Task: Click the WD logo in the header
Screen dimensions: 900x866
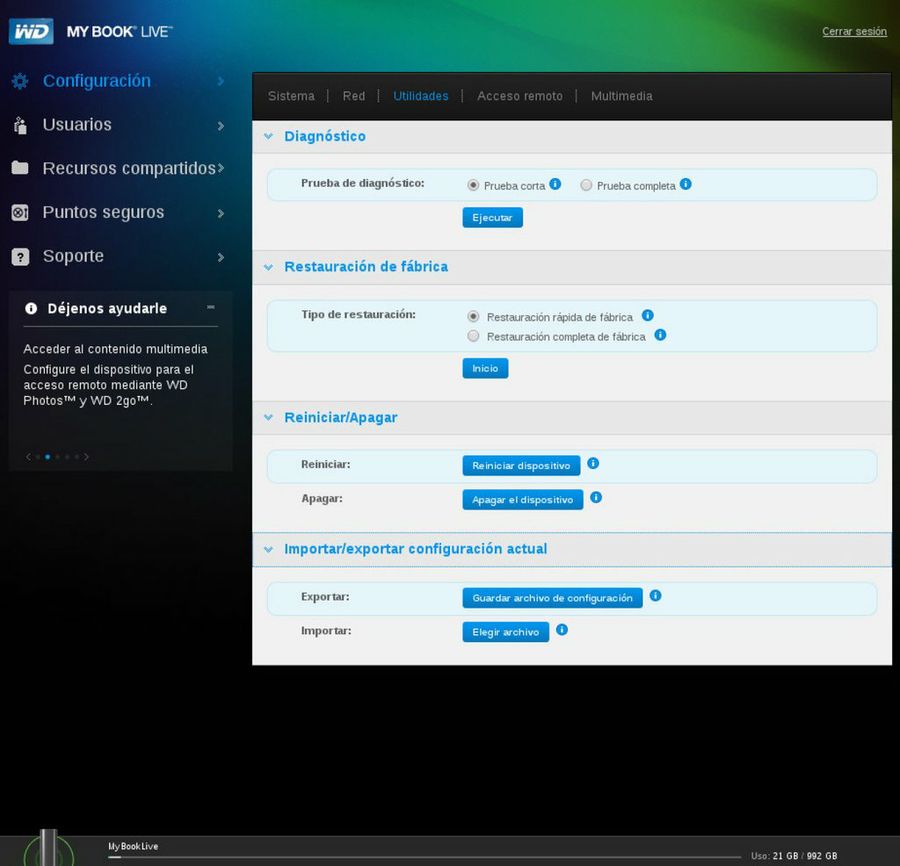Action: (31, 31)
